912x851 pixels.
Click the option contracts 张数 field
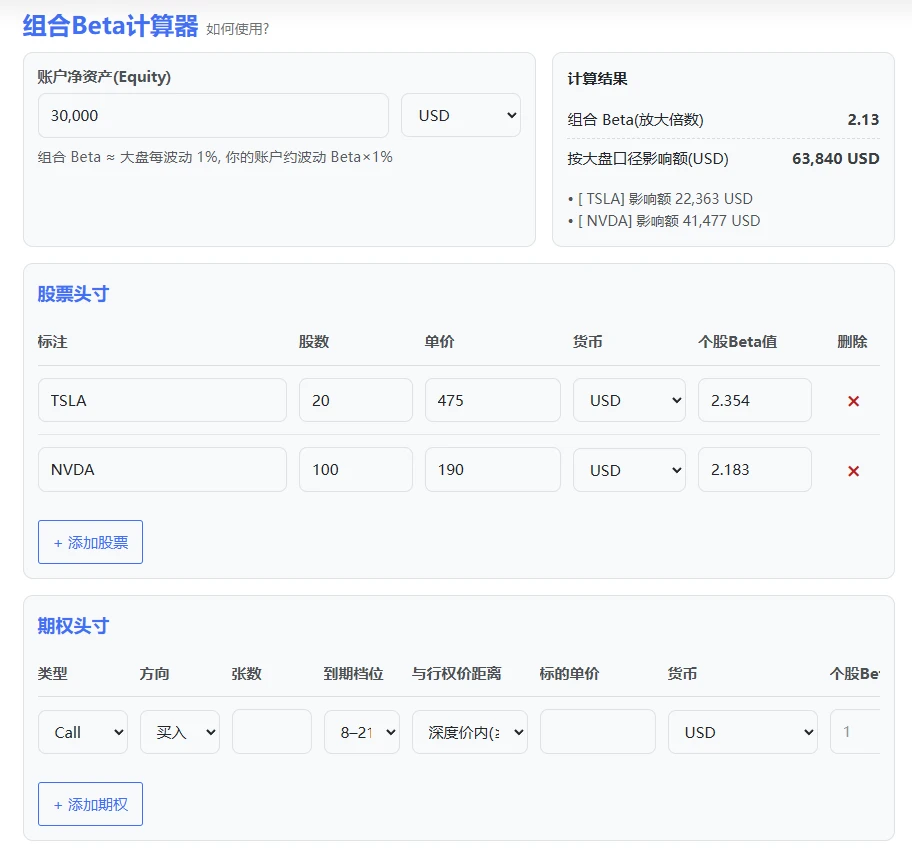[271, 732]
